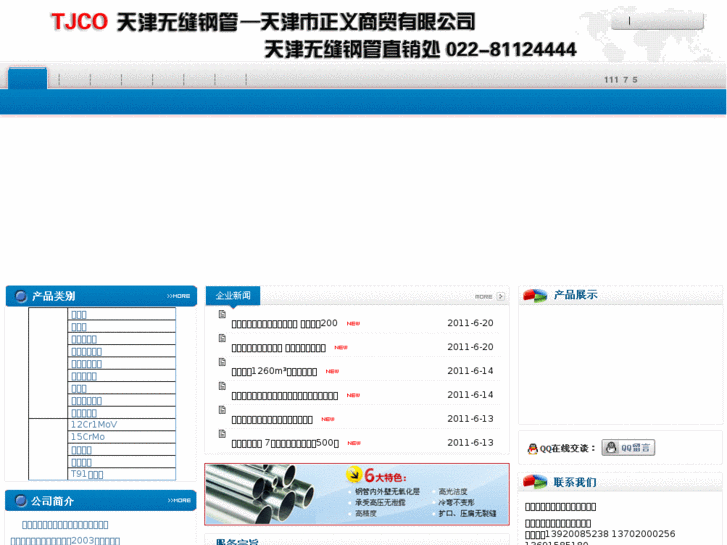Click the QQ留言 button

628,448
